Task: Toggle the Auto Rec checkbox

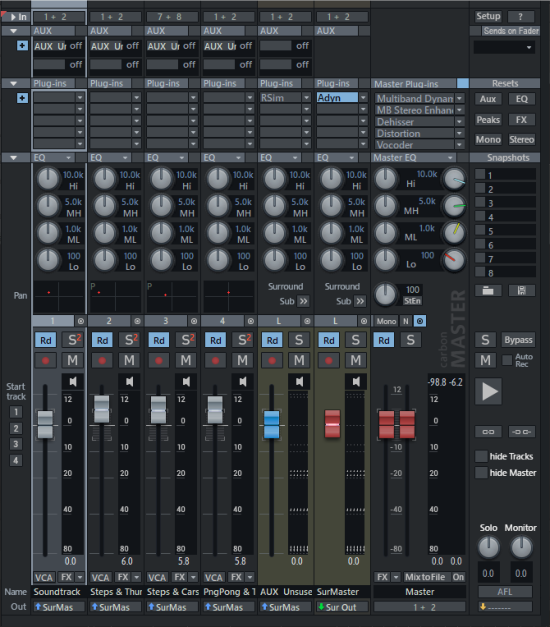Action: coord(507,360)
